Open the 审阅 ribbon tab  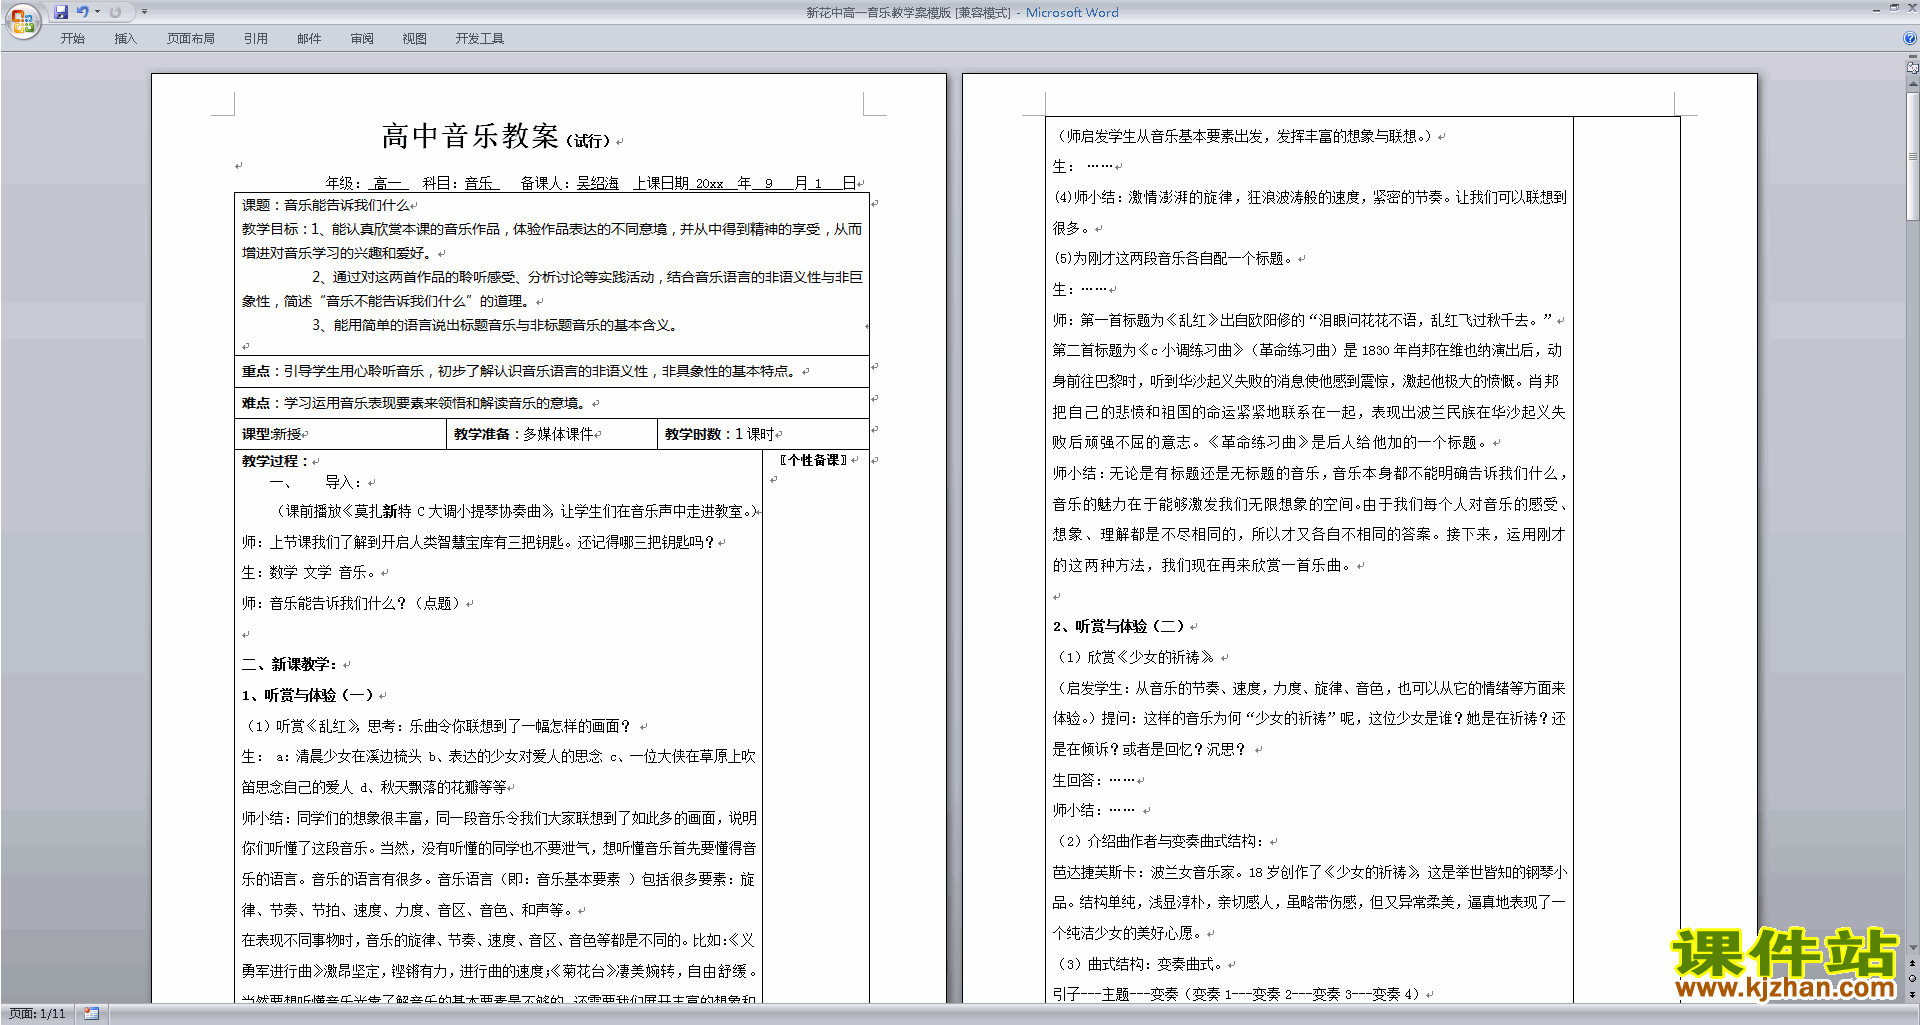click(x=362, y=39)
